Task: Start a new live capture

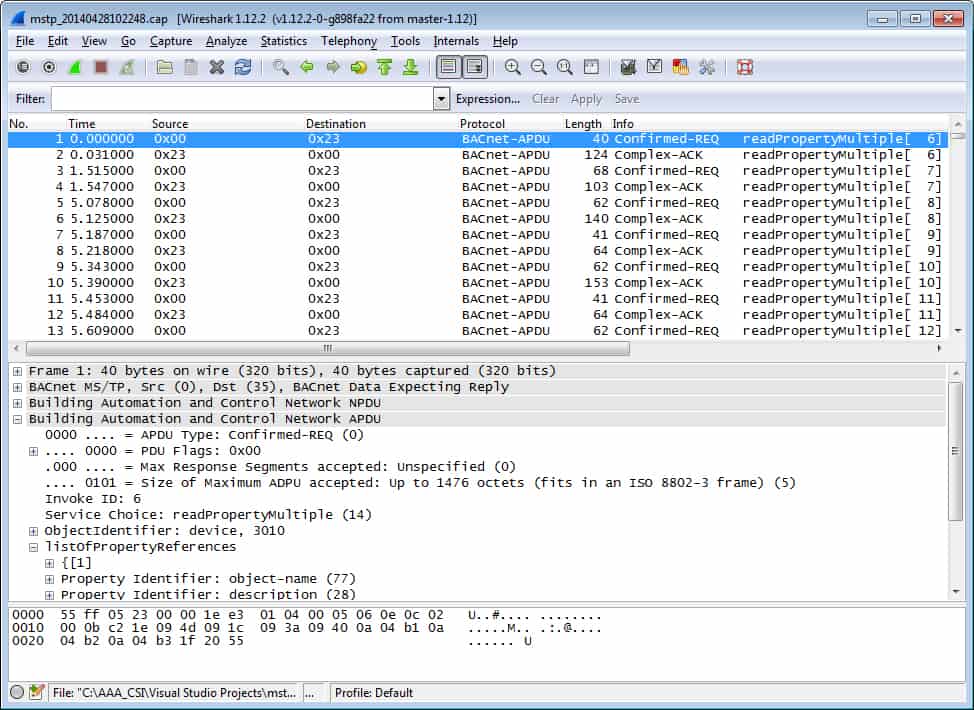Action: [75, 67]
